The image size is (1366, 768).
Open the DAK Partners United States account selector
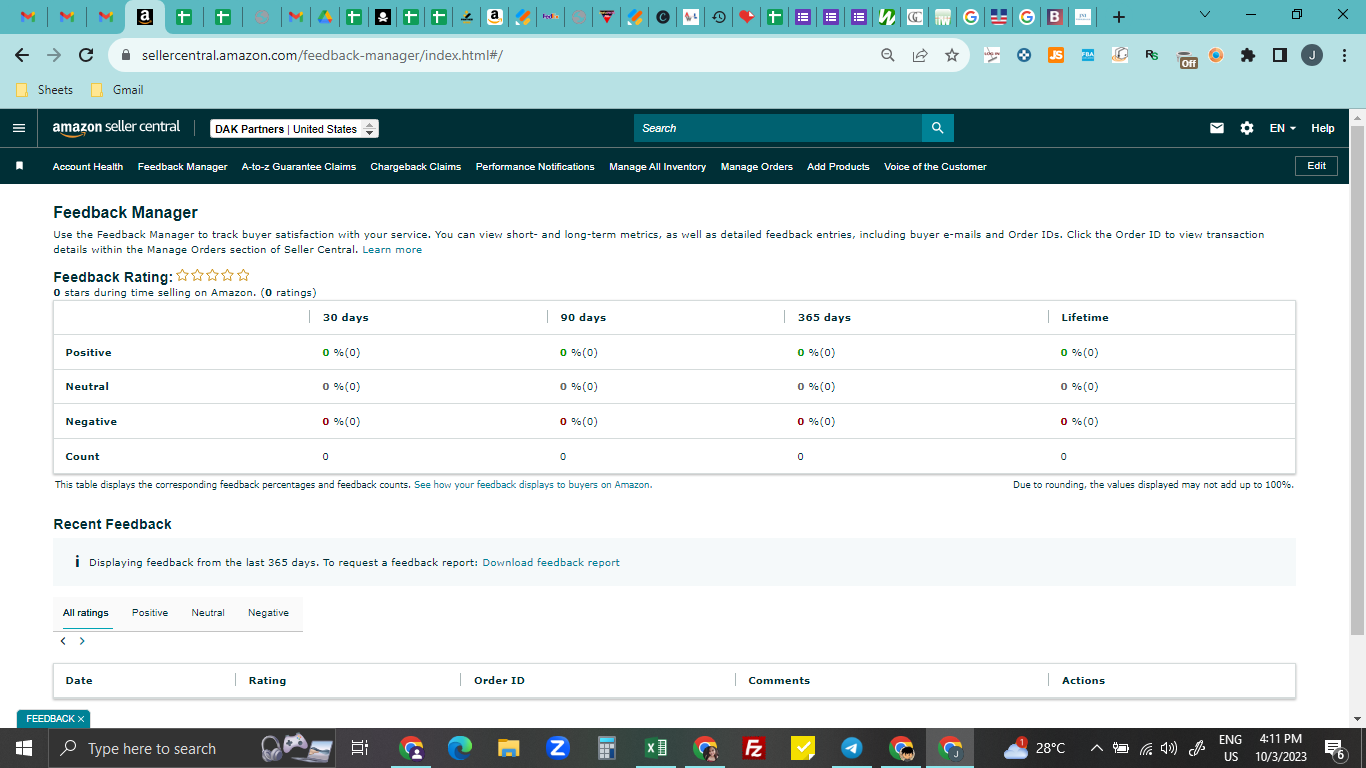pos(295,129)
